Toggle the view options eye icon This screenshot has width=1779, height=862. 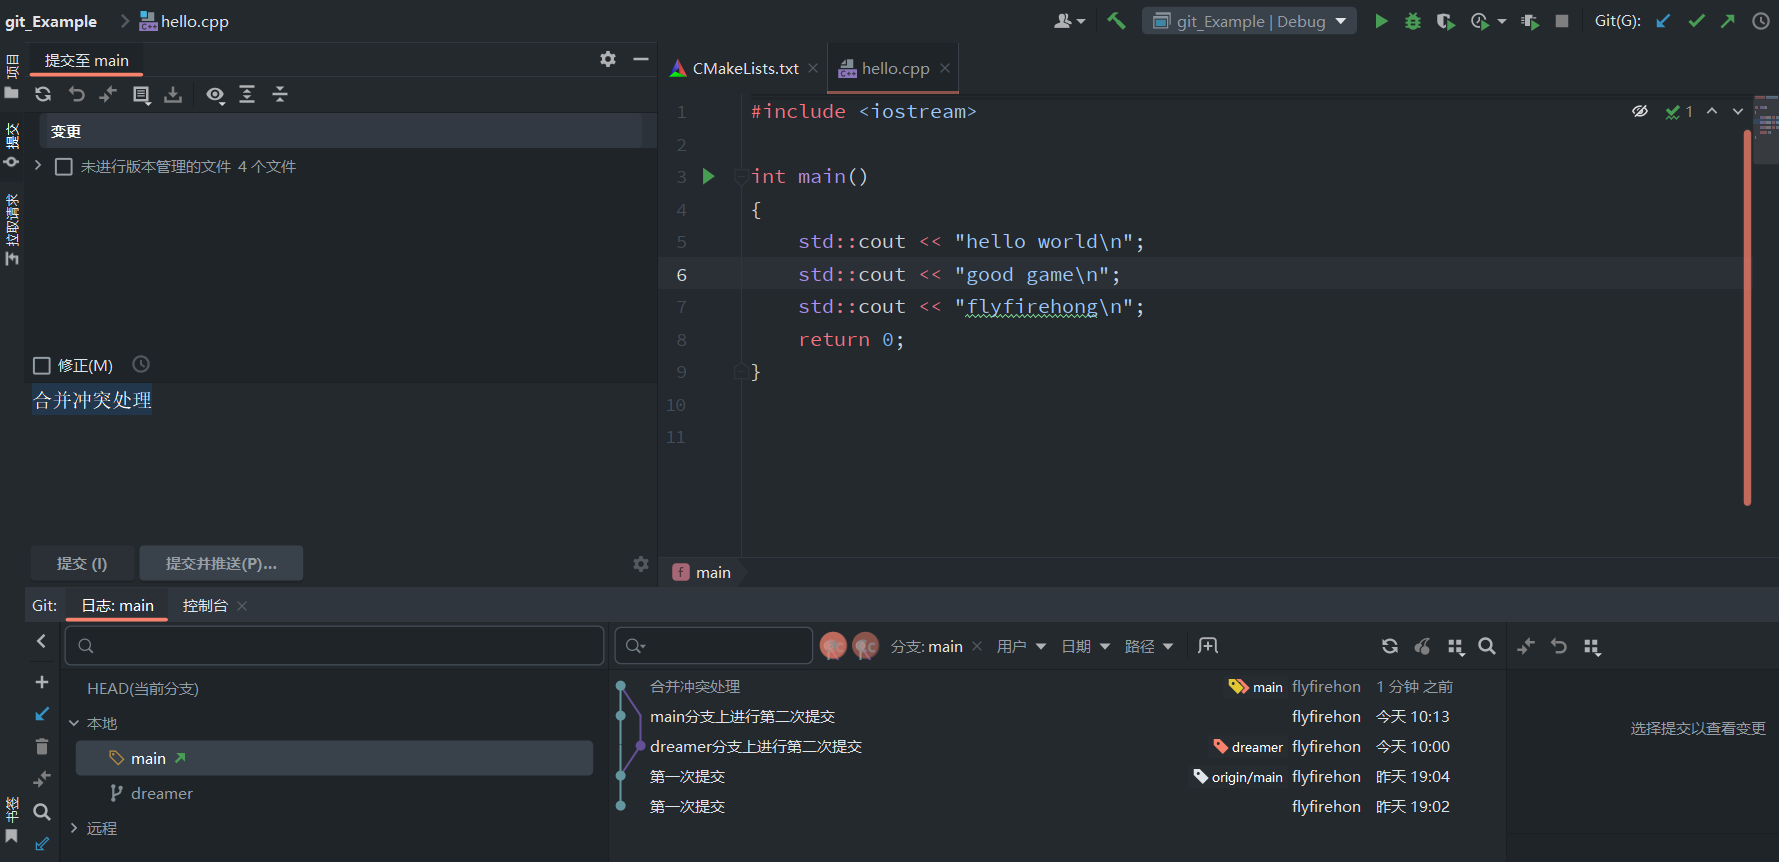coord(215,94)
